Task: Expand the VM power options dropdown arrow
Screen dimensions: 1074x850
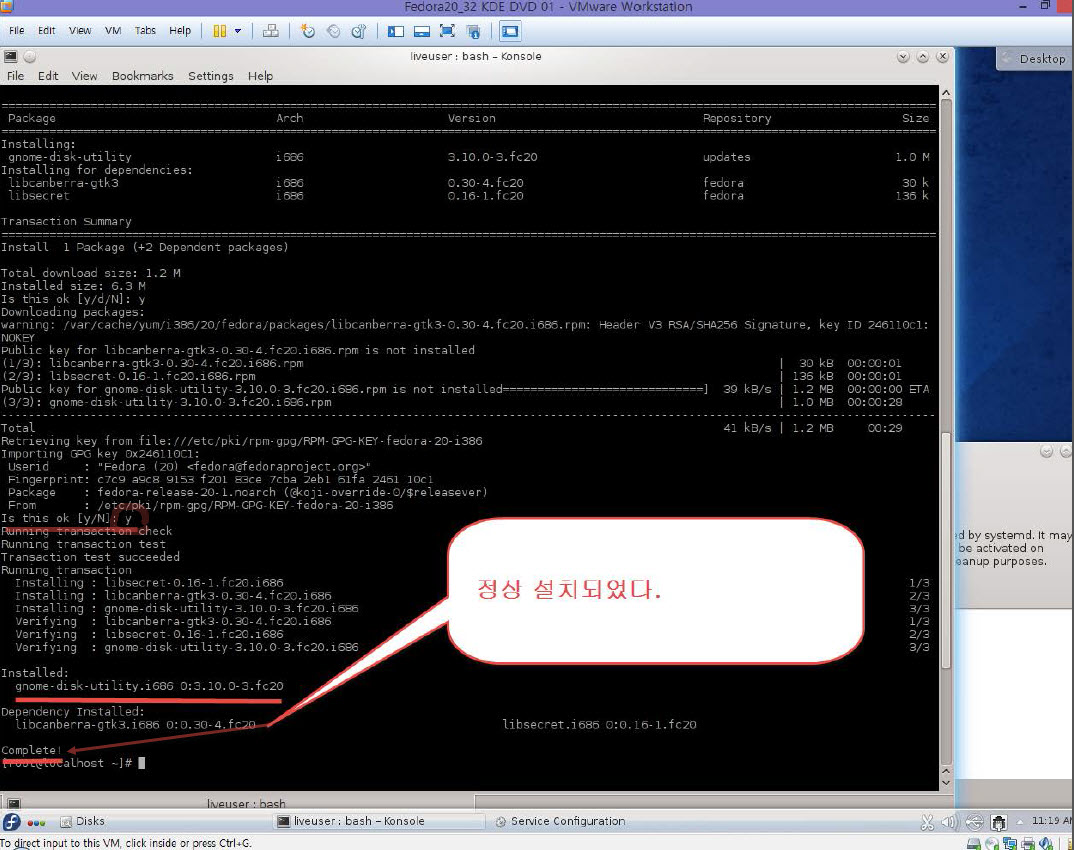Action: pyautogui.click(x=238, y=31)
